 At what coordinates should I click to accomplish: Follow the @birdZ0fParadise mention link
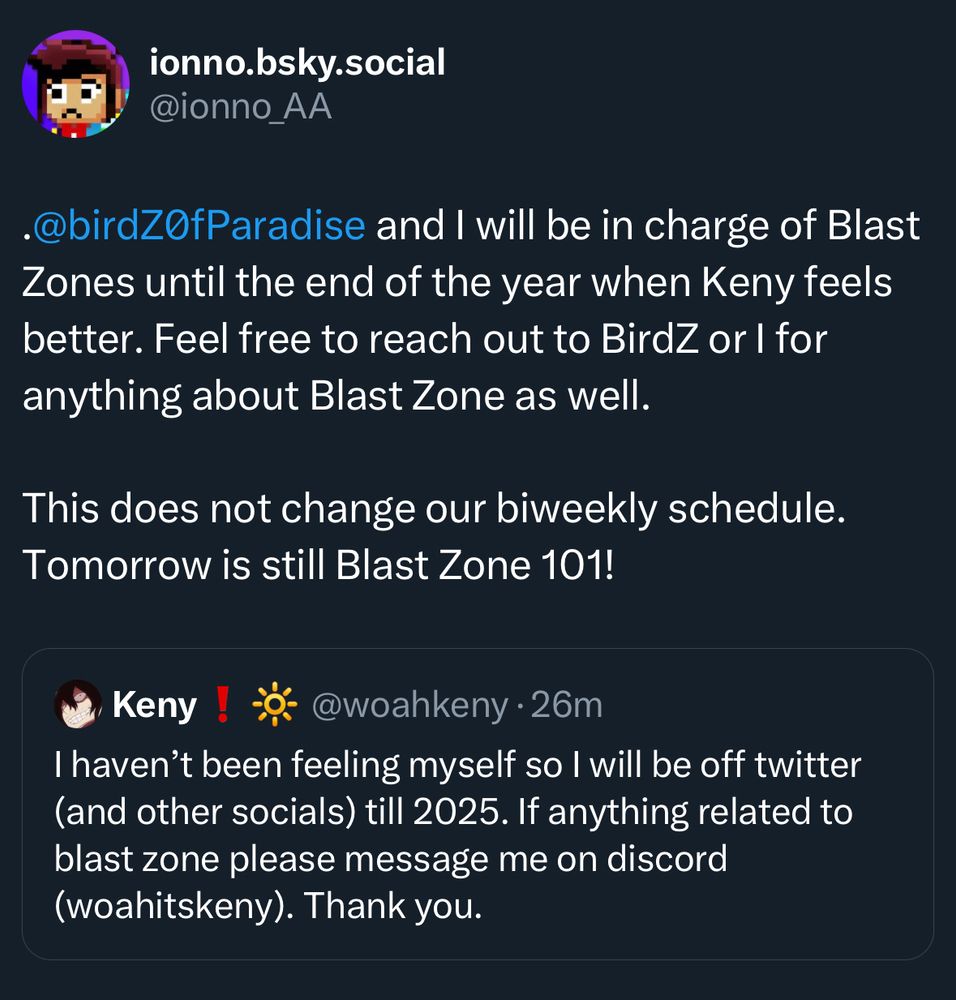coord(197,226)
